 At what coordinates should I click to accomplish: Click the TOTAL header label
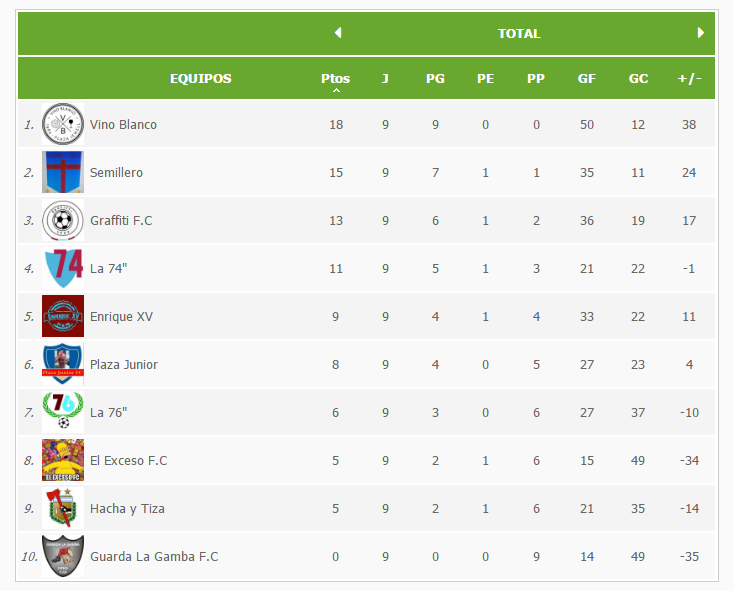(519, 34)
